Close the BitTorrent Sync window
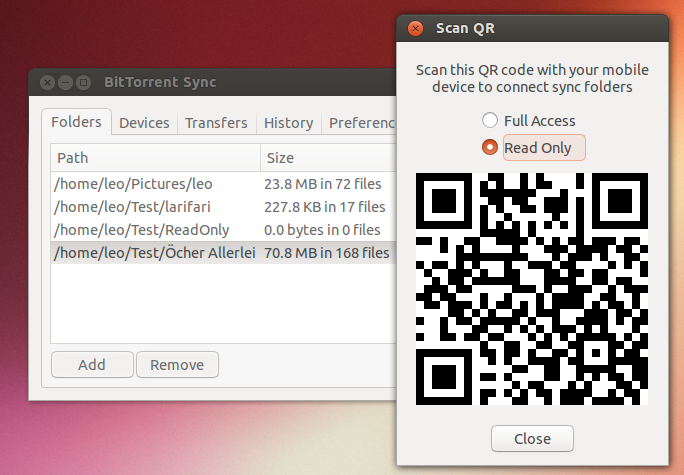Viewport: 684px width, 475px height. pyautogui.click(x=48, y=82)
